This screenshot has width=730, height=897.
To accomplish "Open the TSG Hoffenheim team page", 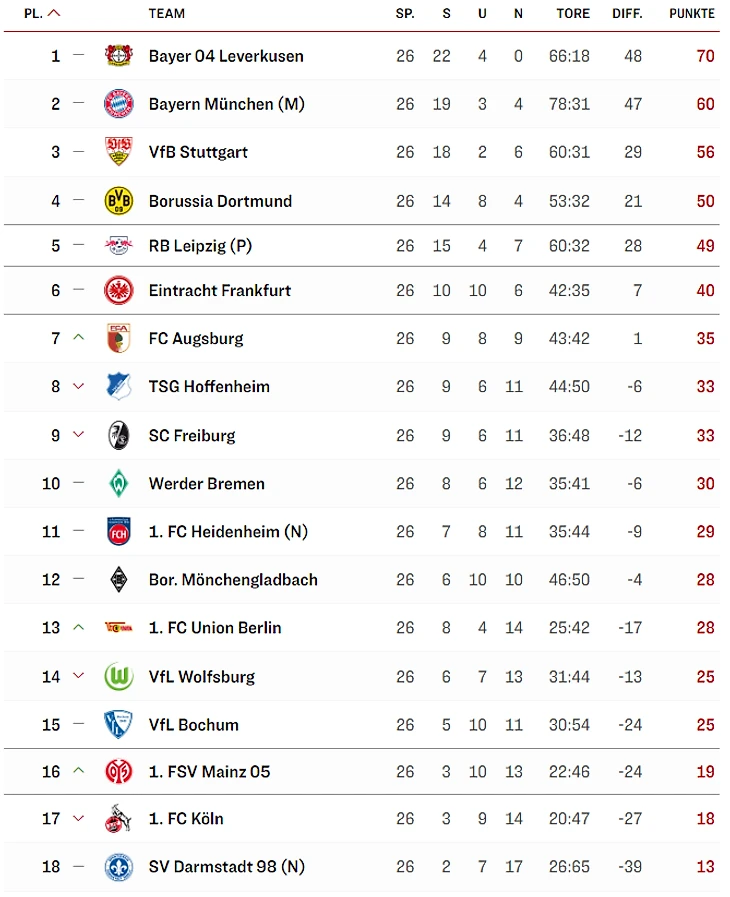I will (209, 387).
